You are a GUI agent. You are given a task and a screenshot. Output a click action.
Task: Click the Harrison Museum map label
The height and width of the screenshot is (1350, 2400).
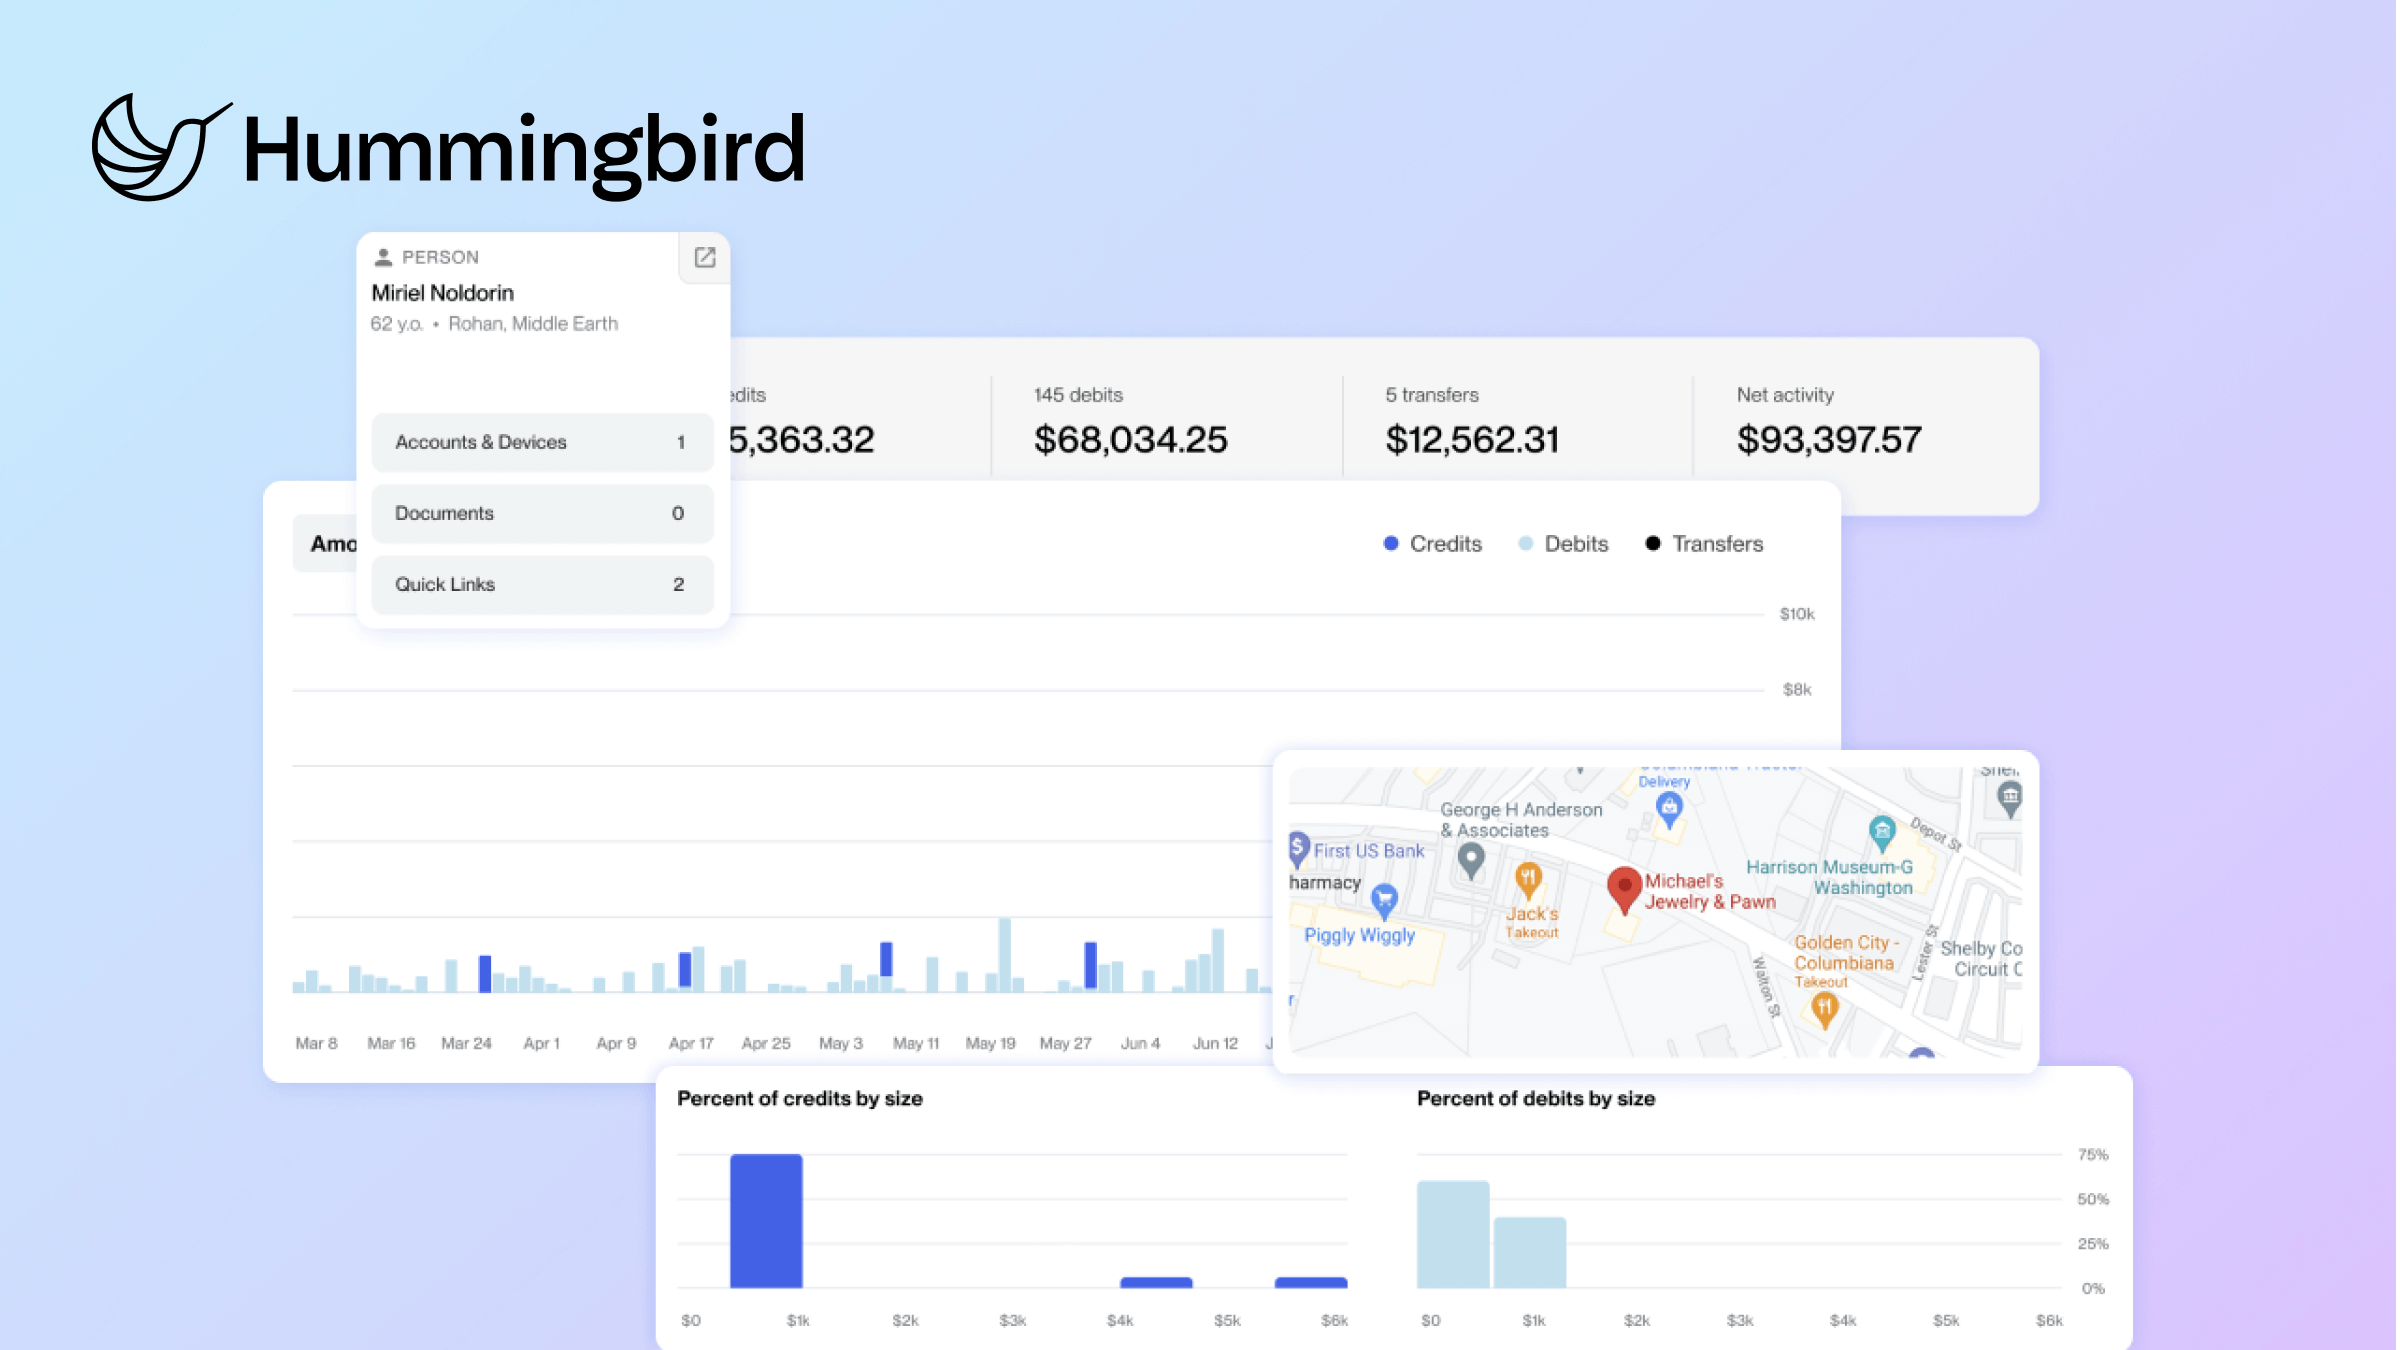[x=1830, y=877]
